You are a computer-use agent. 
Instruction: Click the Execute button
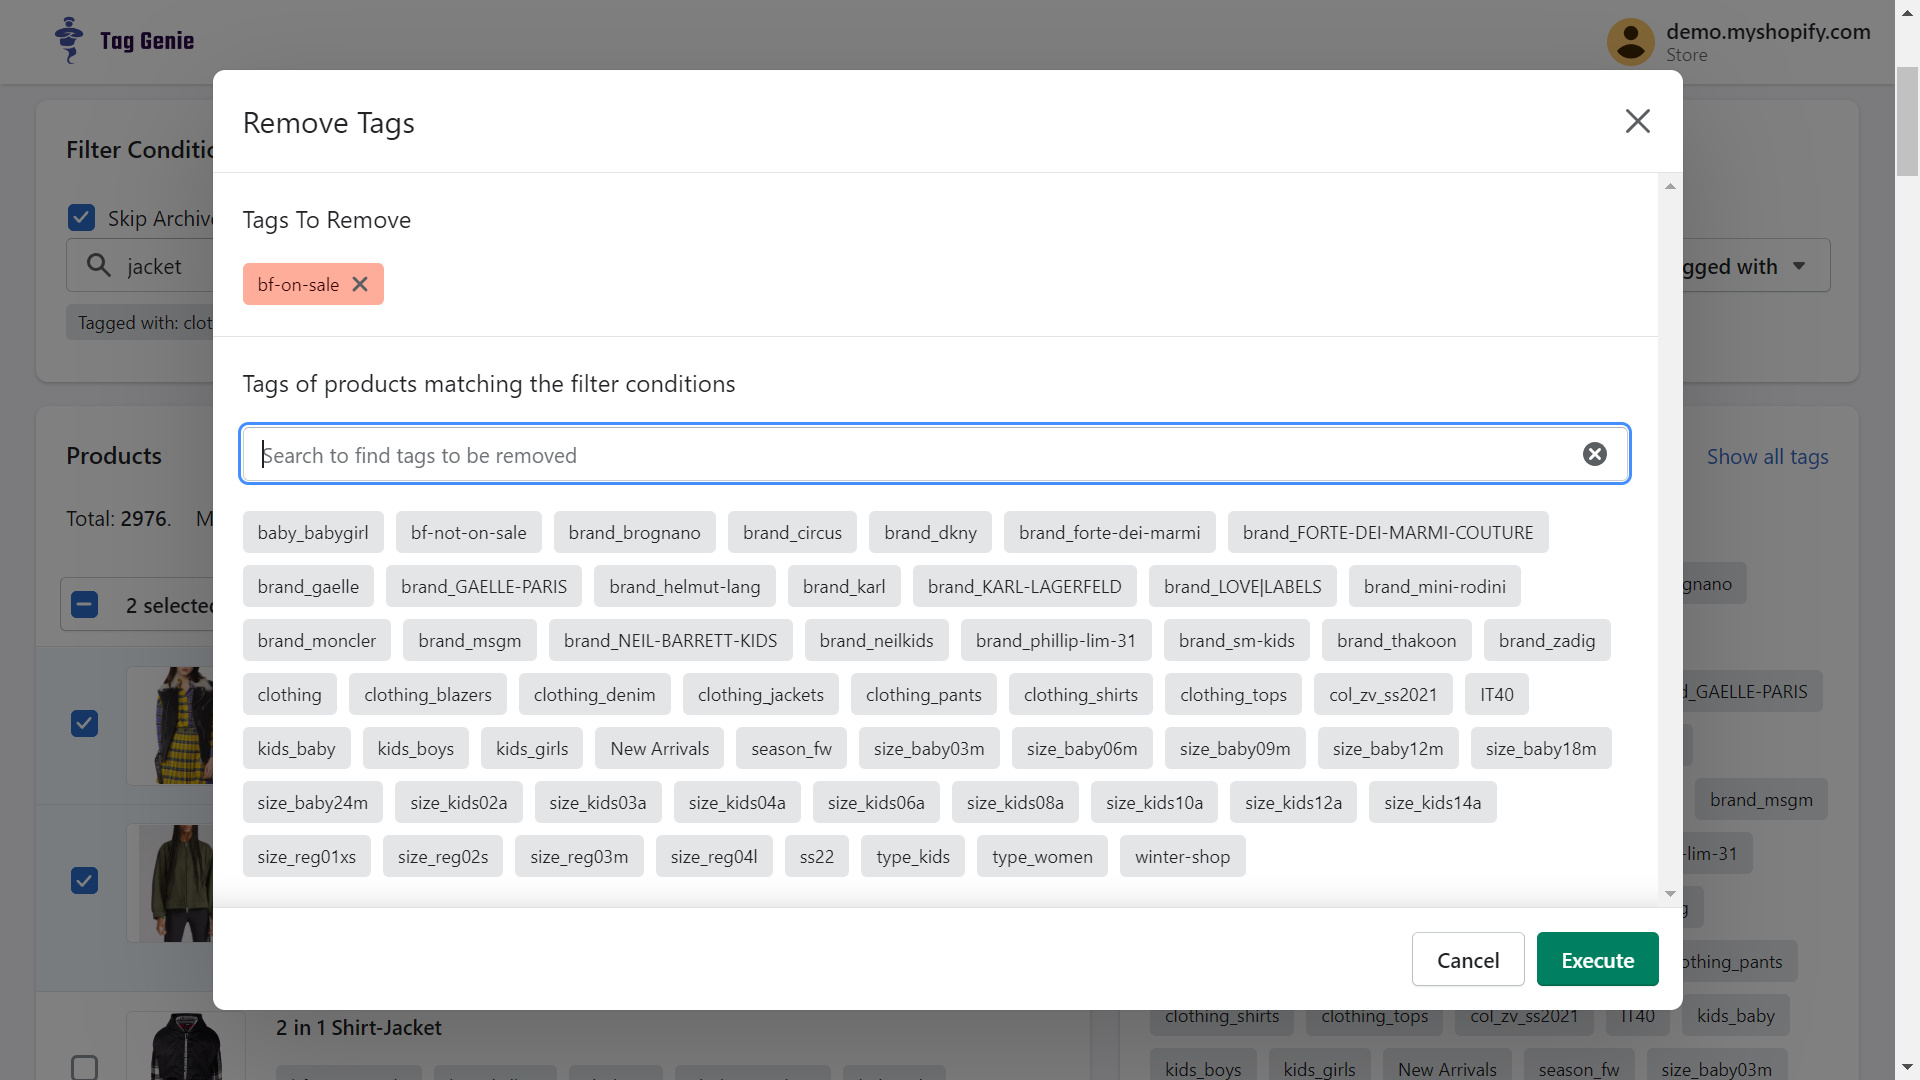[1597, 959]
